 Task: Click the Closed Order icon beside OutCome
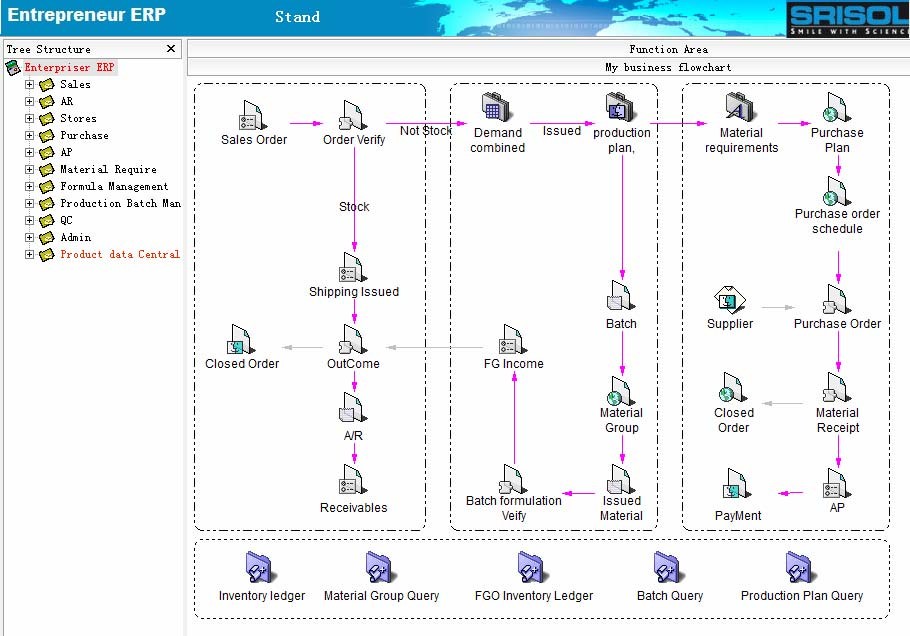click(x=241, y=339)
